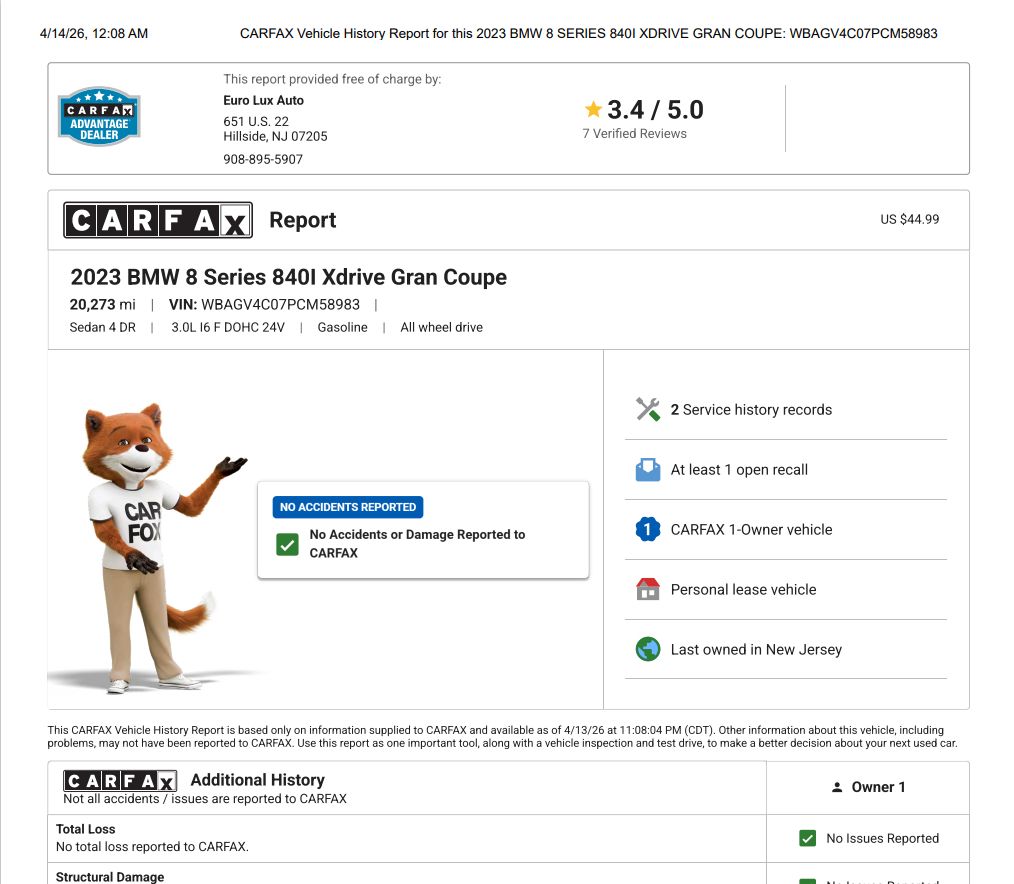Click the CARFAX Advantage Dealer badge

pos(99,116)
